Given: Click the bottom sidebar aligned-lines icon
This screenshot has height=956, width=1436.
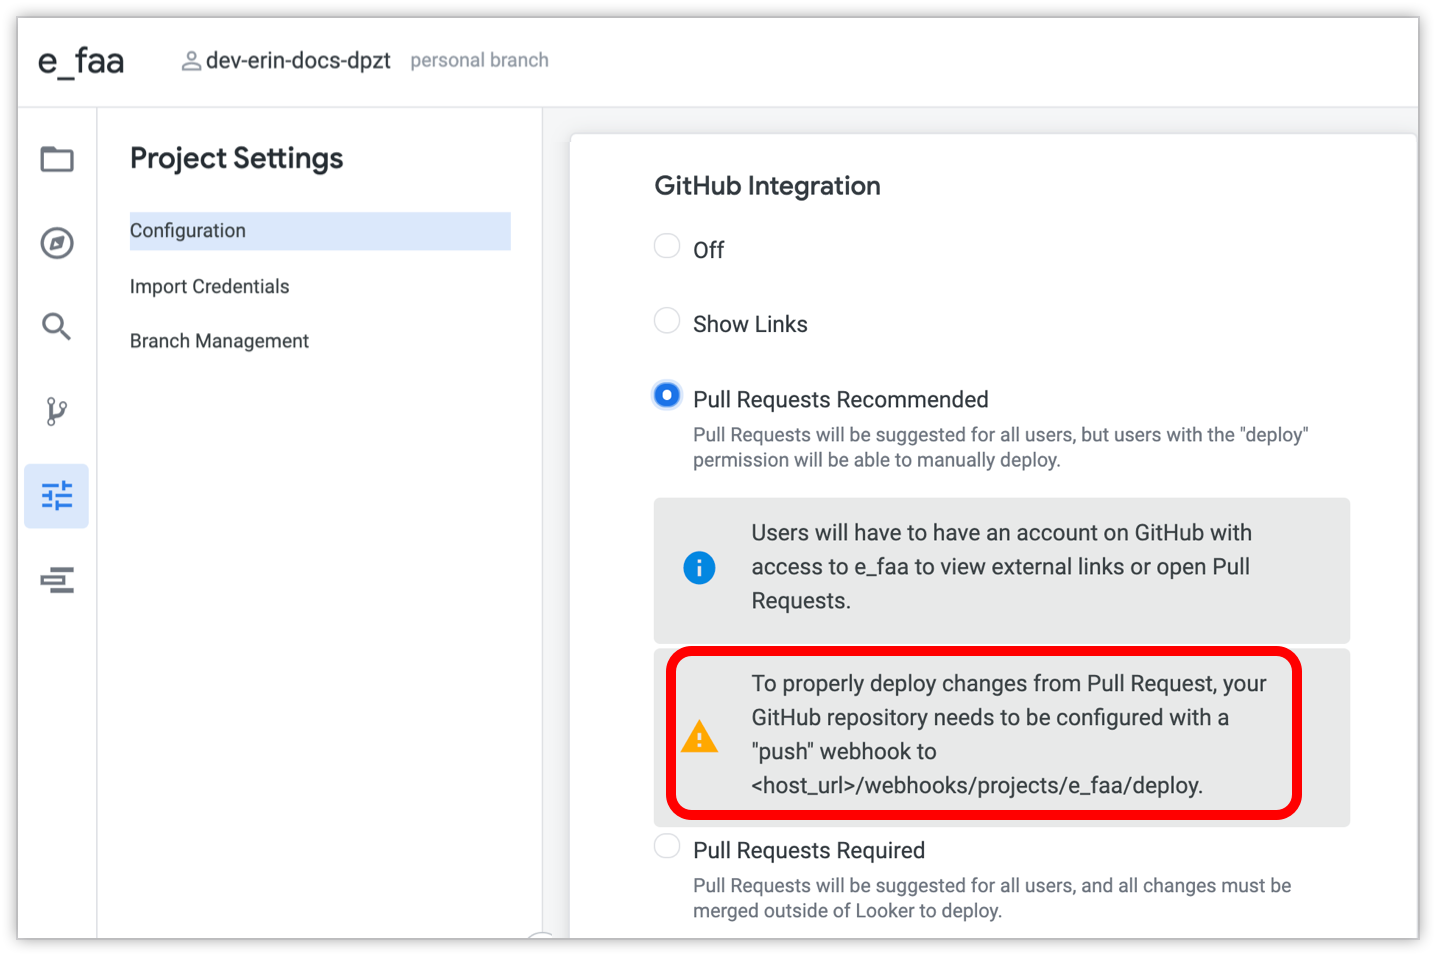Looking at the screenshot, I should [x=57, y=580].
